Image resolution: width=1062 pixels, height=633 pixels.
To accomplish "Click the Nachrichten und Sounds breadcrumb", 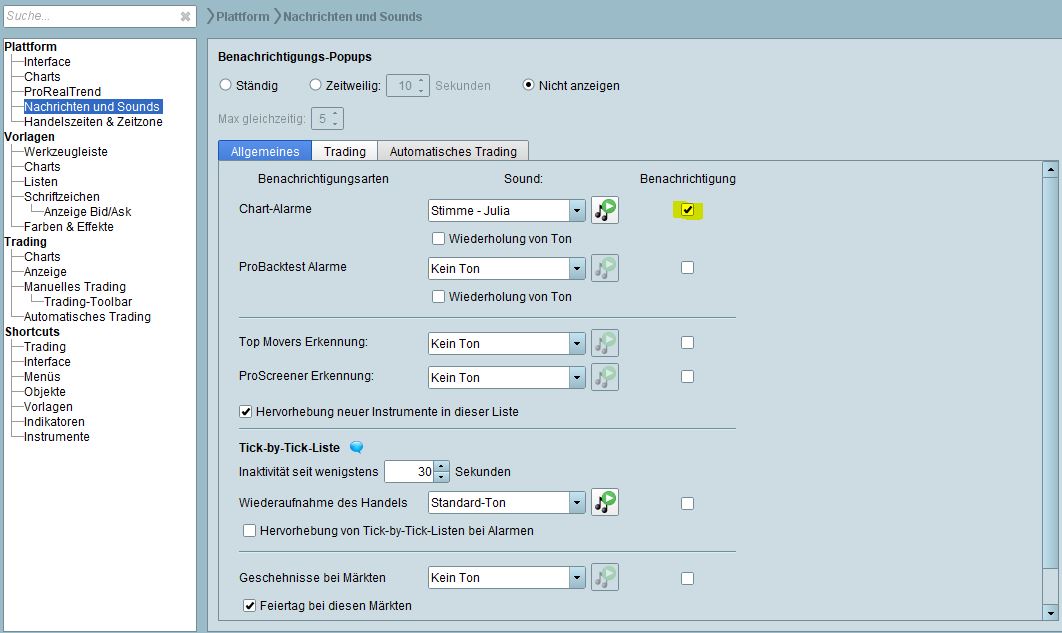I will point(352,16).
